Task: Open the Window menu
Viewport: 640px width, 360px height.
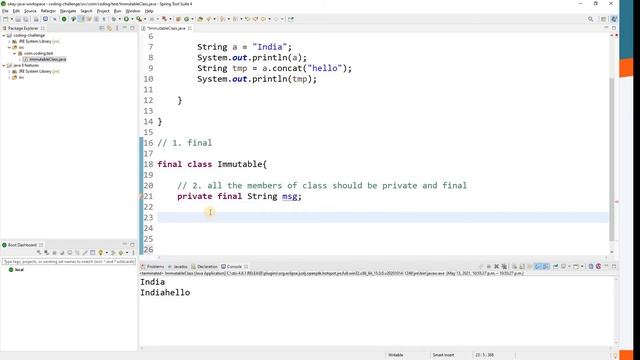Action: click(x=133, y=11)
